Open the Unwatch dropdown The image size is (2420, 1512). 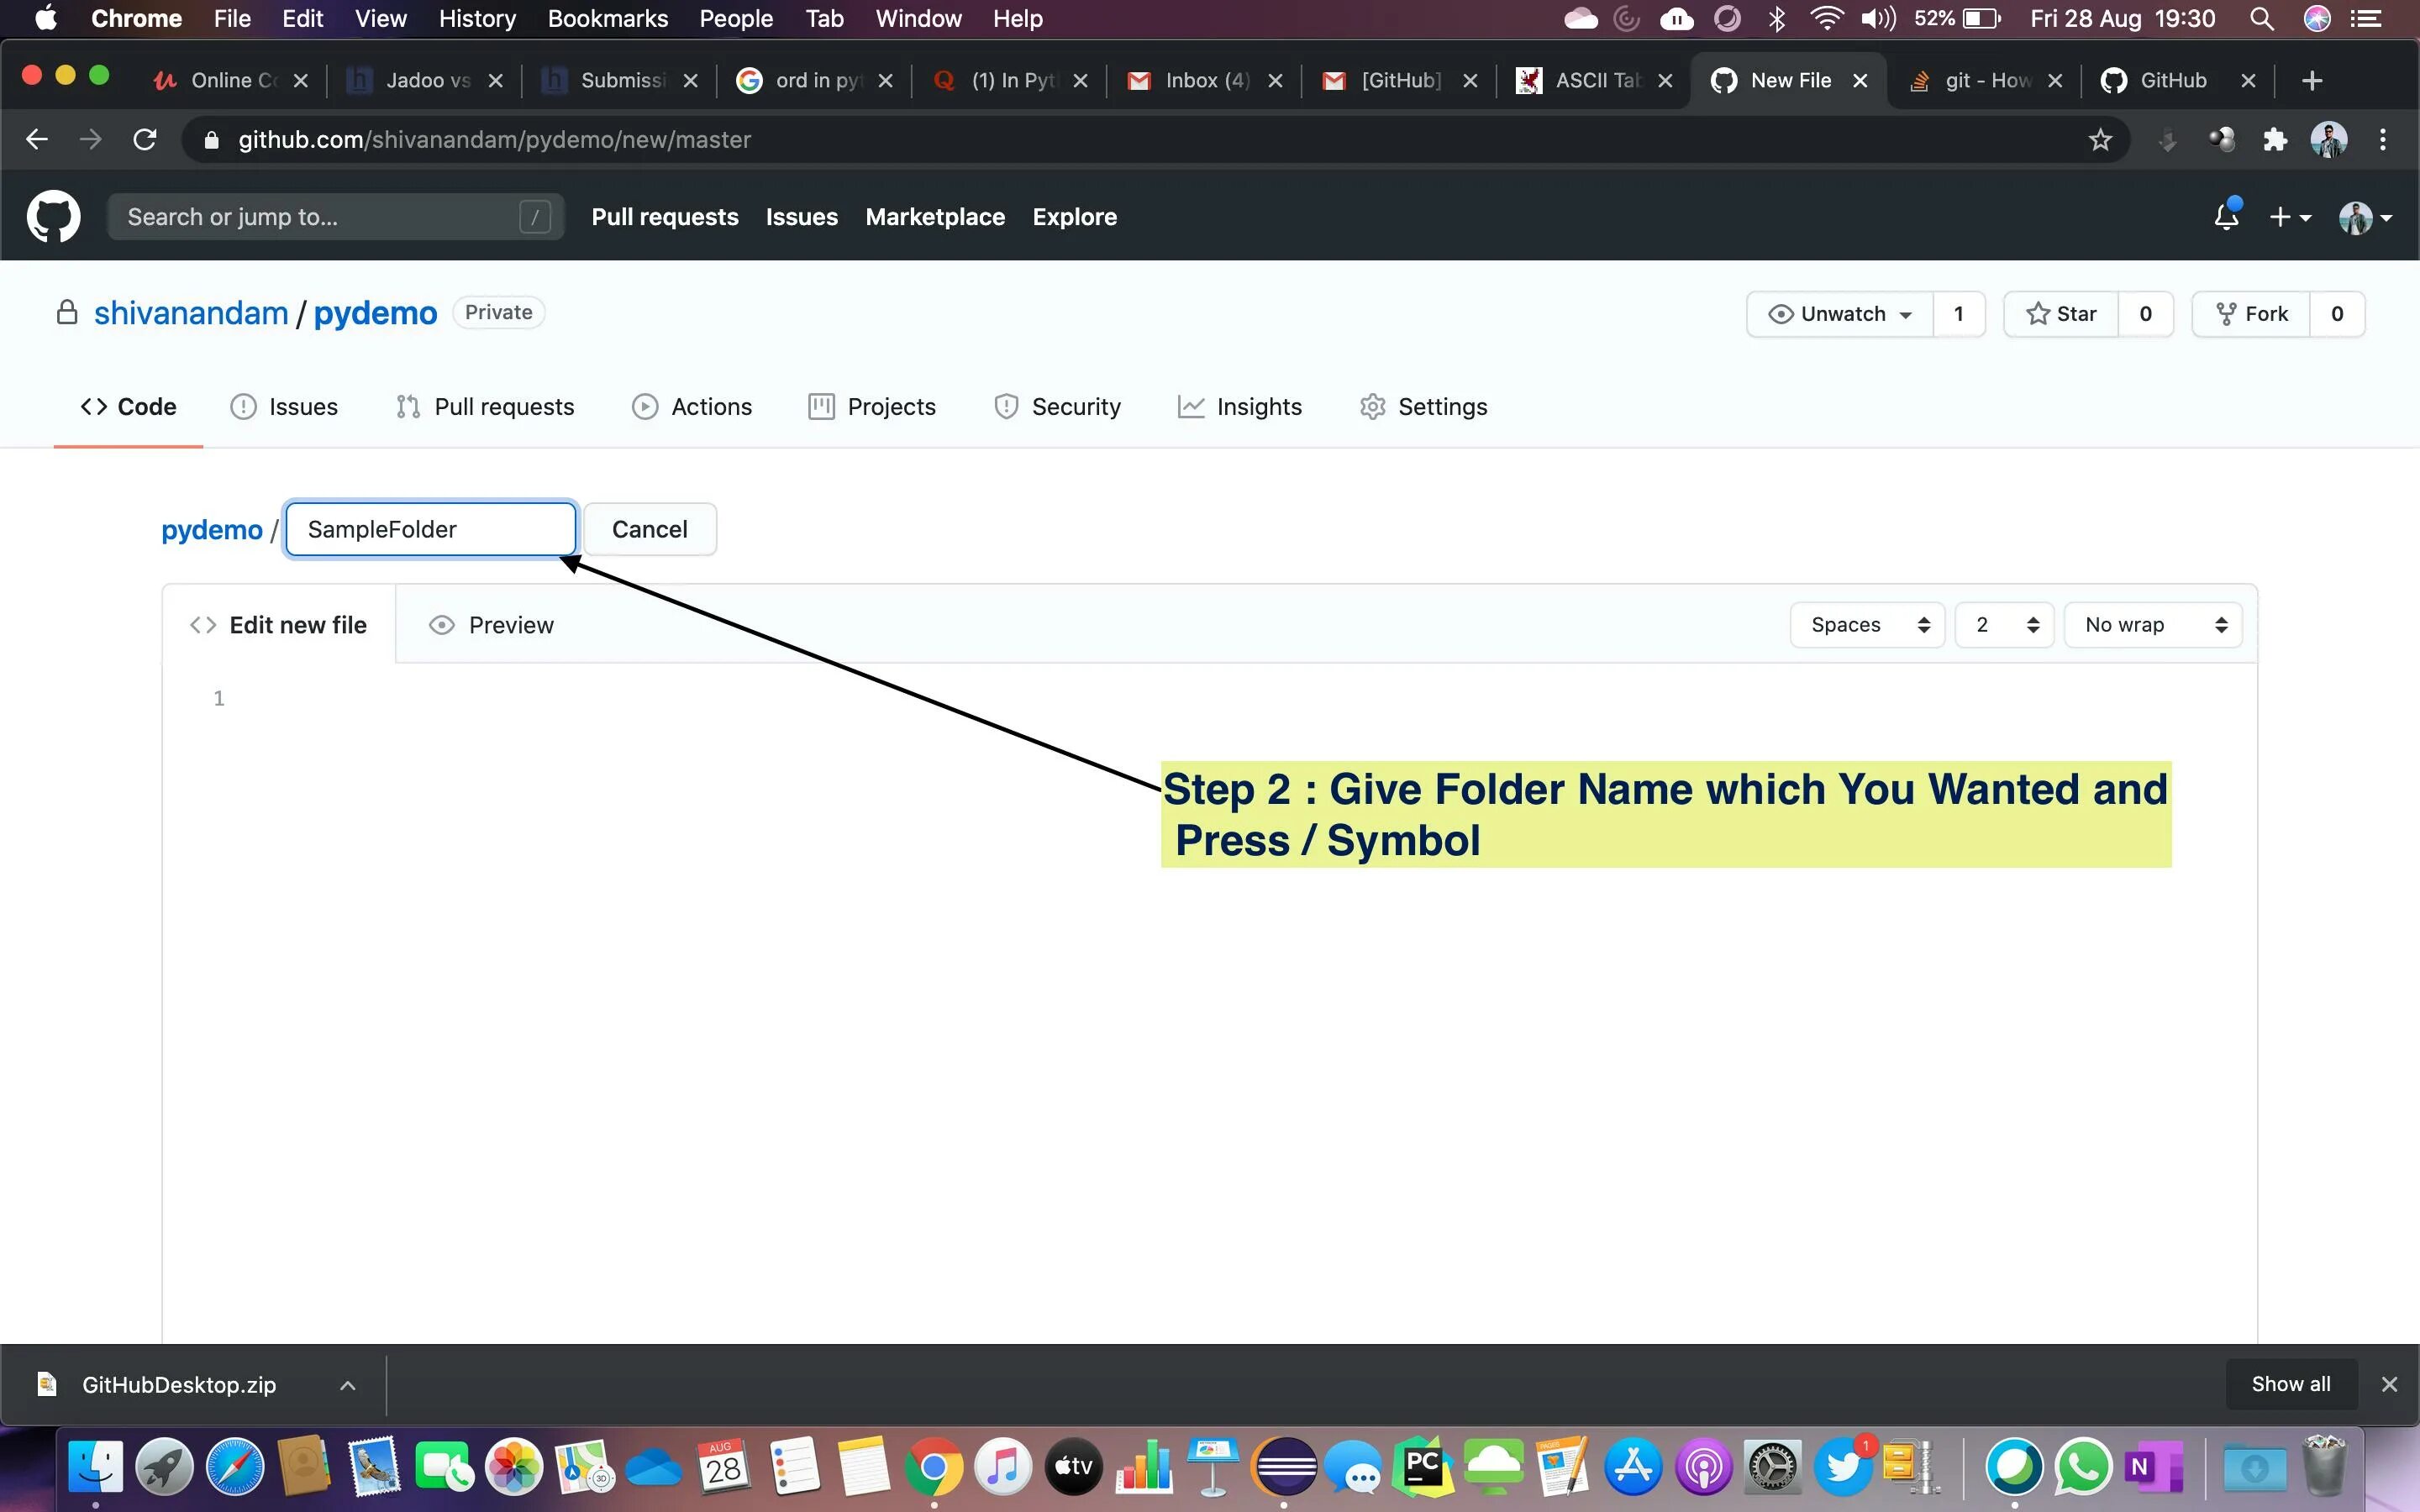coord(1840,314)
